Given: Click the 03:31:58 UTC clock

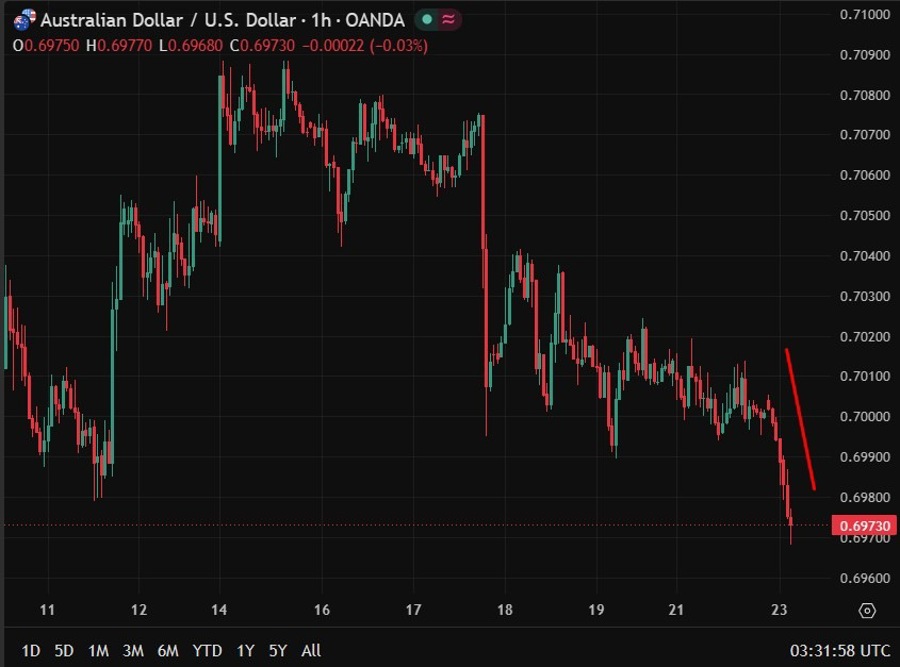Looking at the screenshot, I should (x=840, y=650).
